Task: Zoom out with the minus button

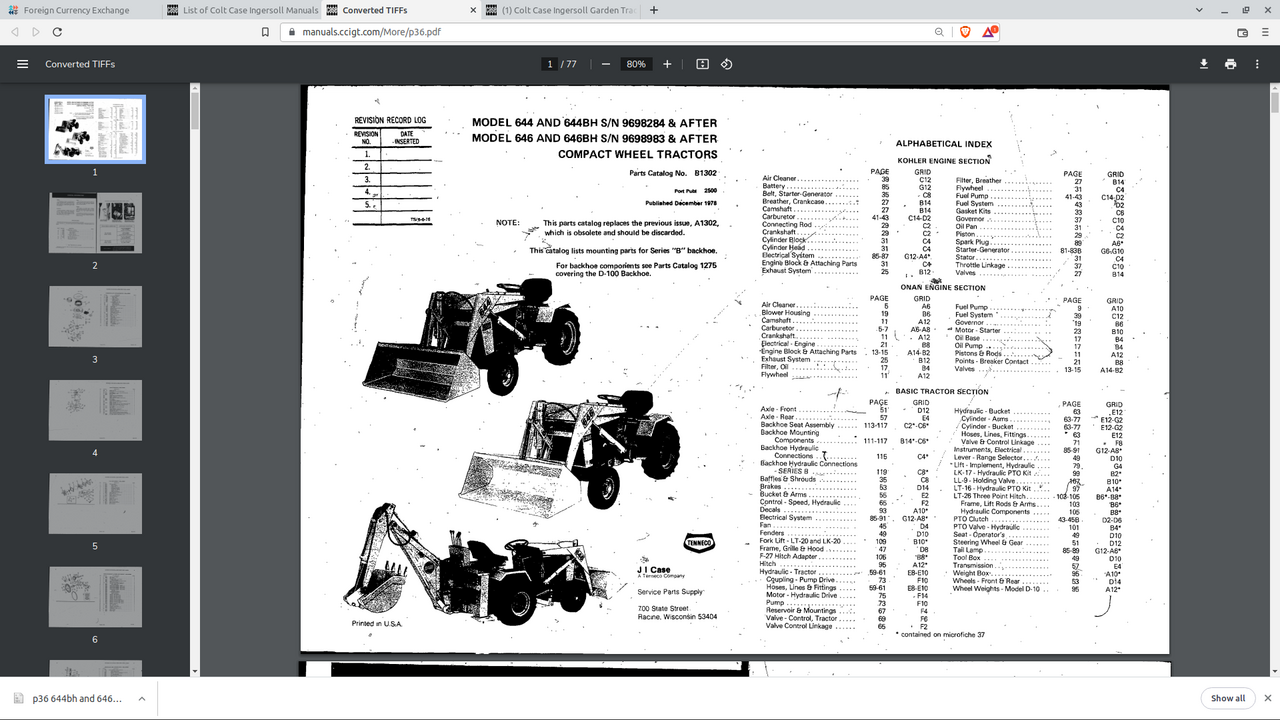Action: coord(605,64)
